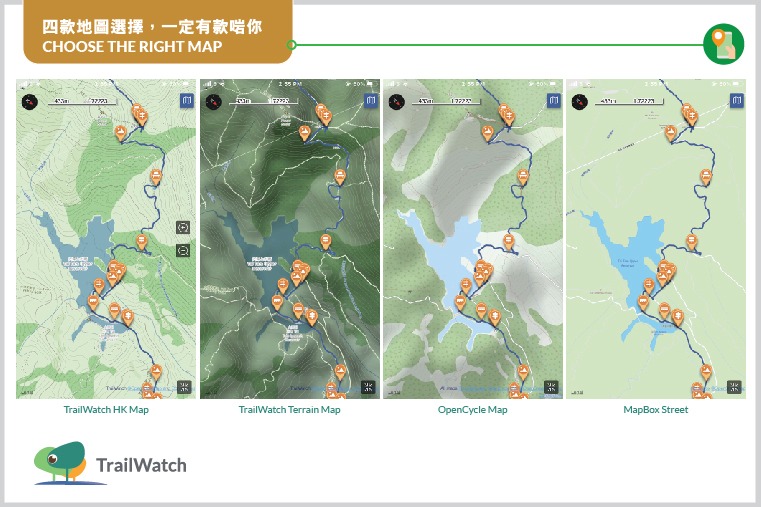Viewport: 761px width, 507px height.
Task: Click the green map pin icon in header
Action: click(724, 44)
